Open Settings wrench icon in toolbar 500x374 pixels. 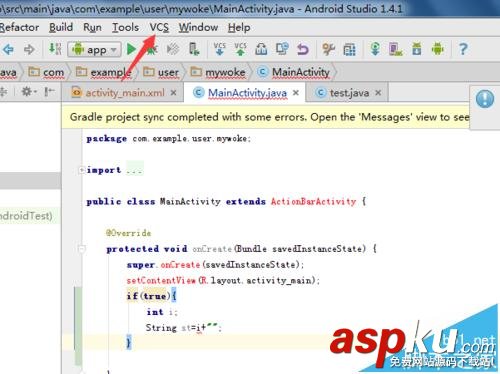[329, 49]
